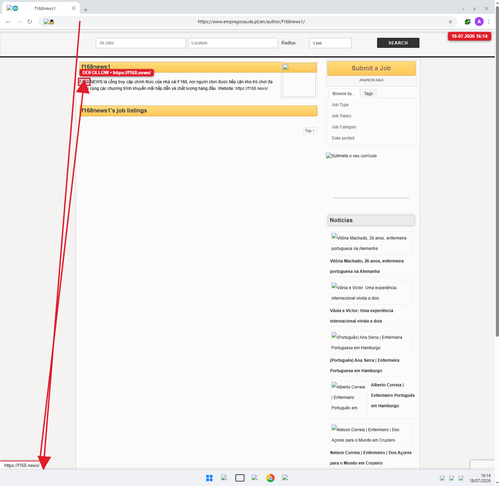Click the SEARCH button
This screenshot has width=500, height=486.
[x=398, y=43]
